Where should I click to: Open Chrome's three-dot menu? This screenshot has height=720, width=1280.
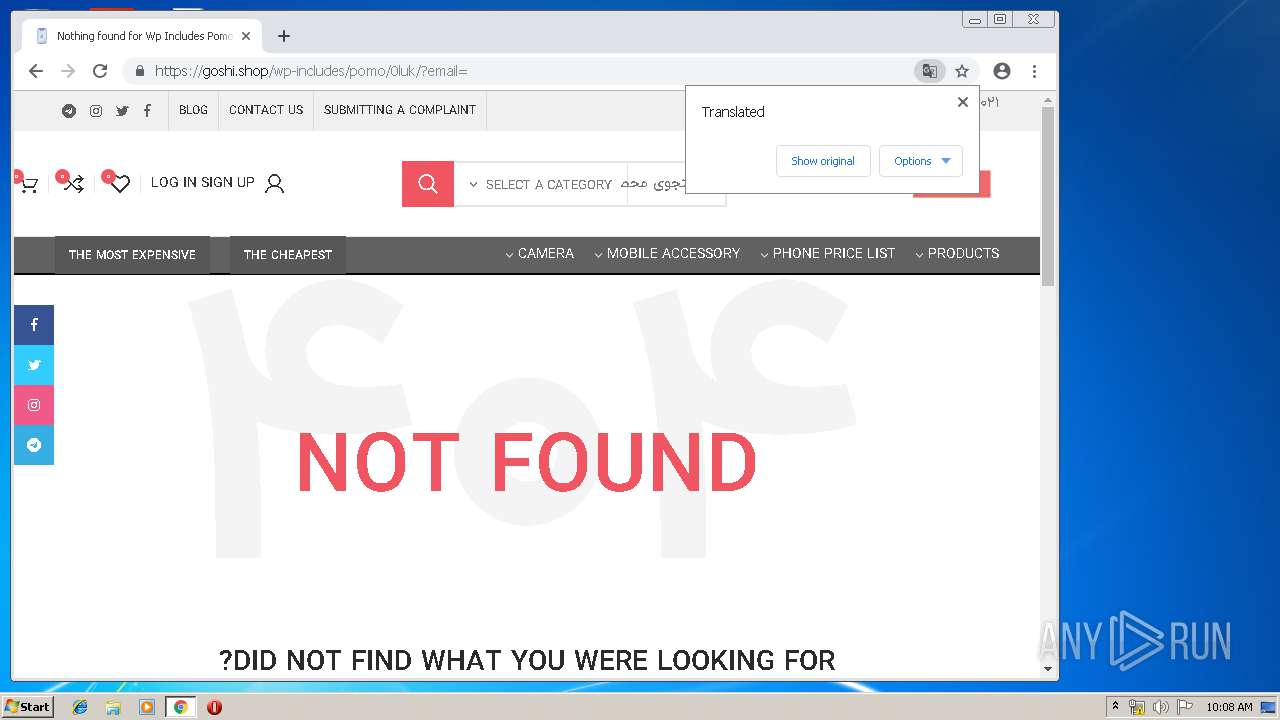coord(1034,71)
